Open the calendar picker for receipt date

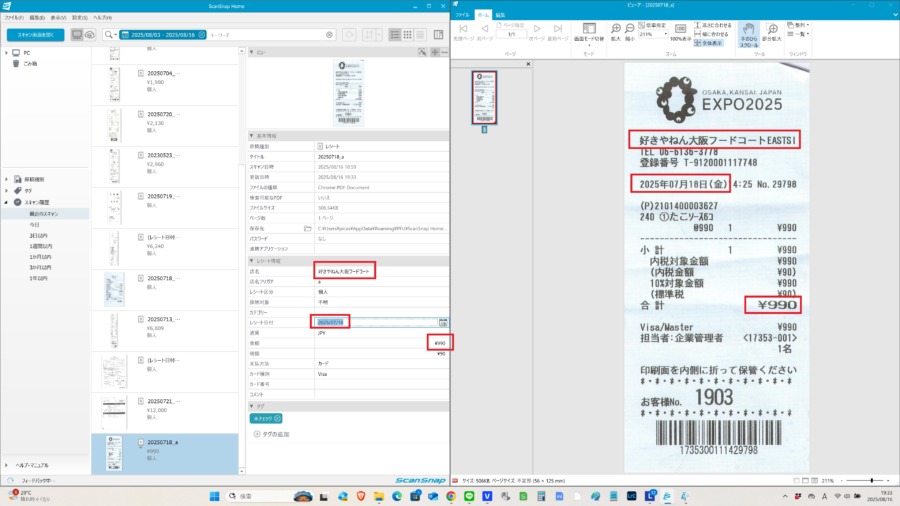(x=443, y=322)
